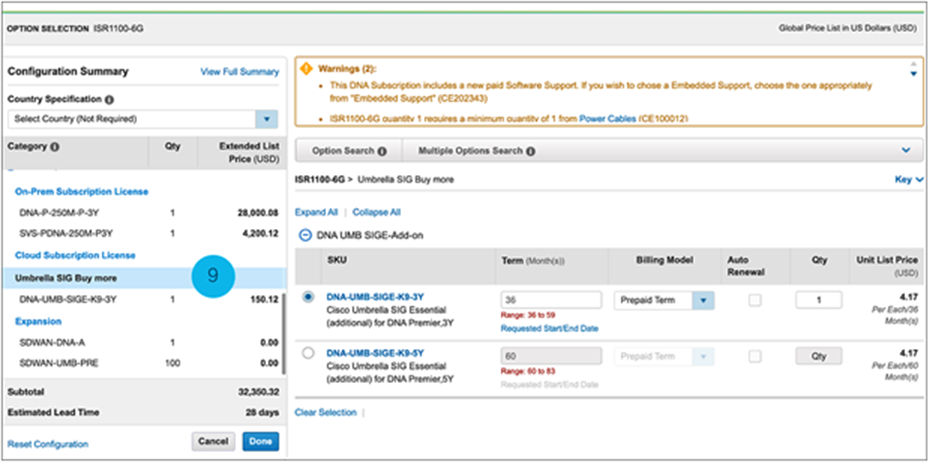Toggle Auto Renewal for DNA-UMB-SIGE-K9-3Y

coord(755,300)
